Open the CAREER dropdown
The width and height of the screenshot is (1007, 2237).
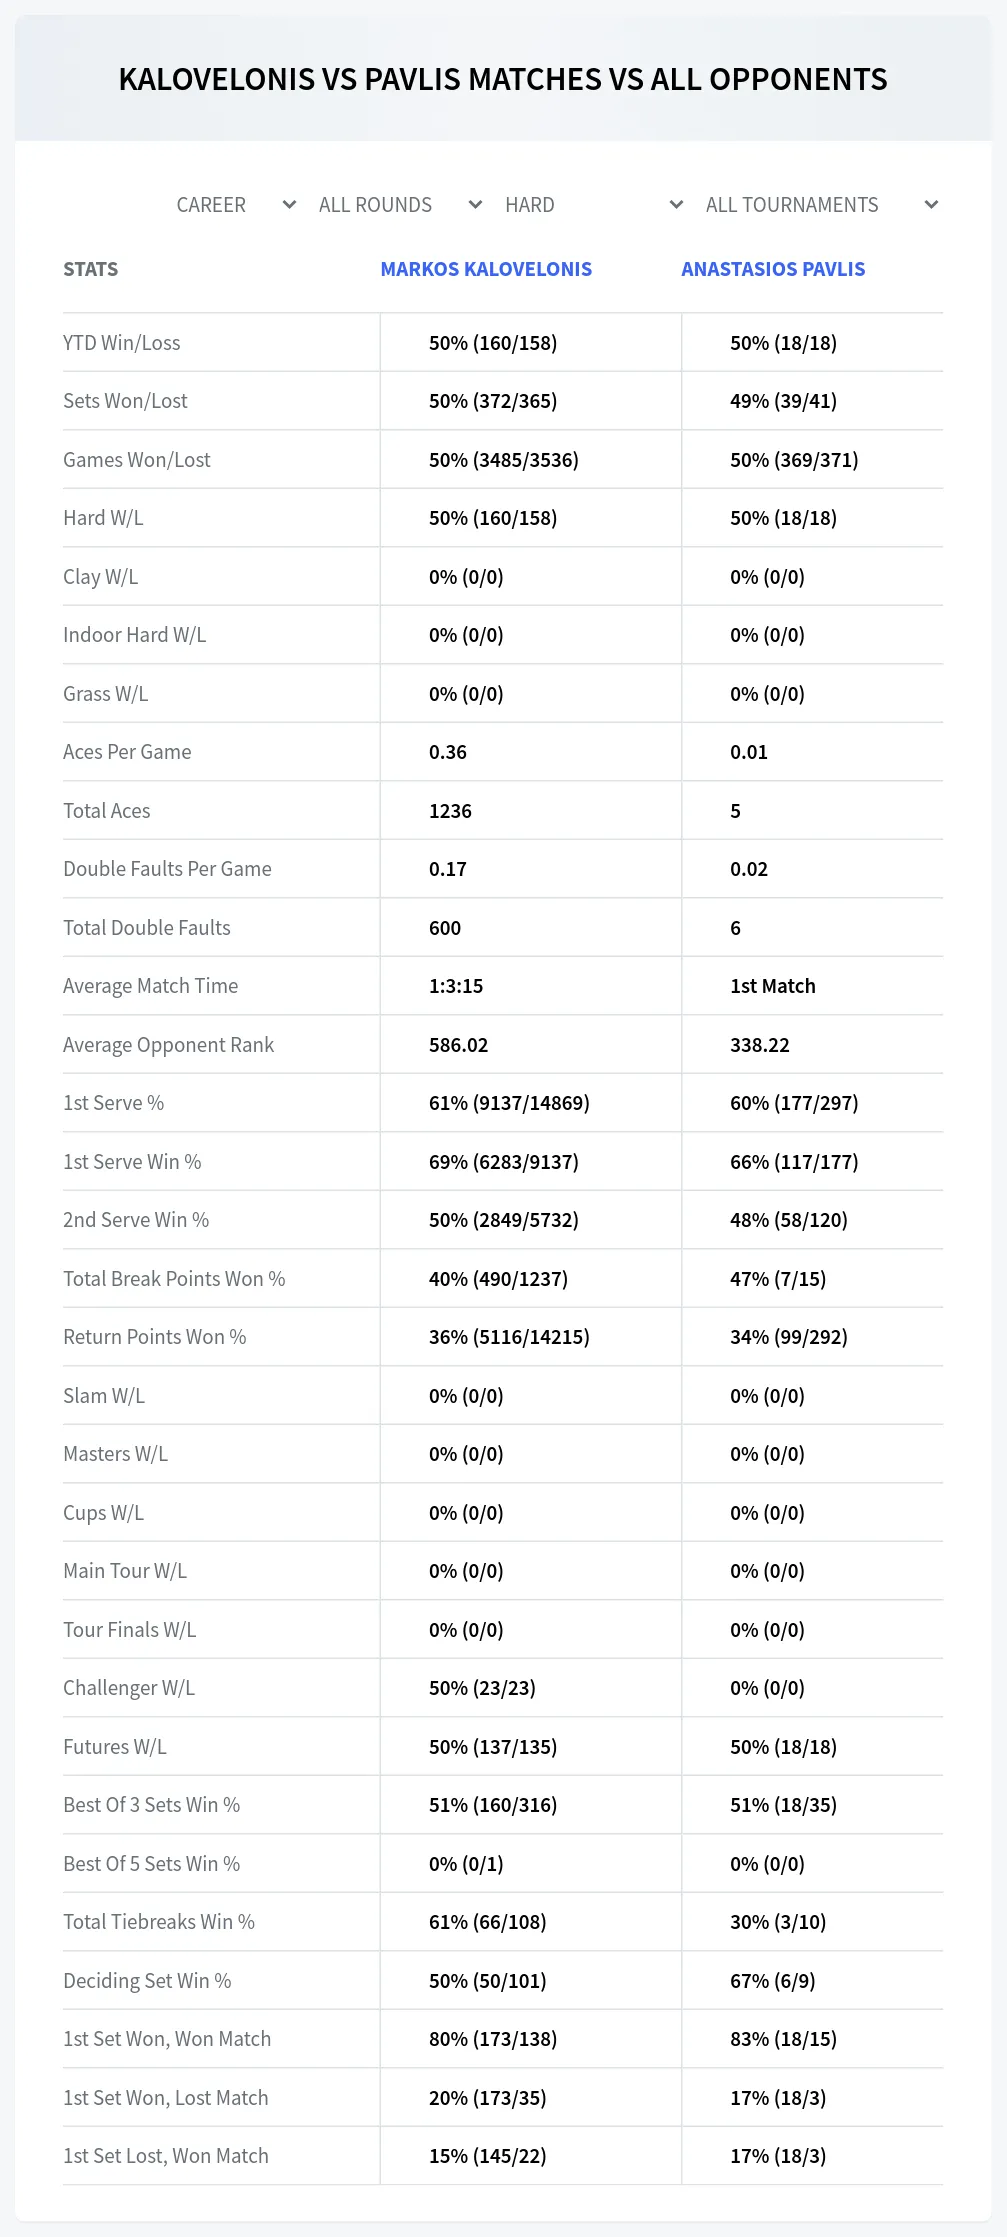235,205
